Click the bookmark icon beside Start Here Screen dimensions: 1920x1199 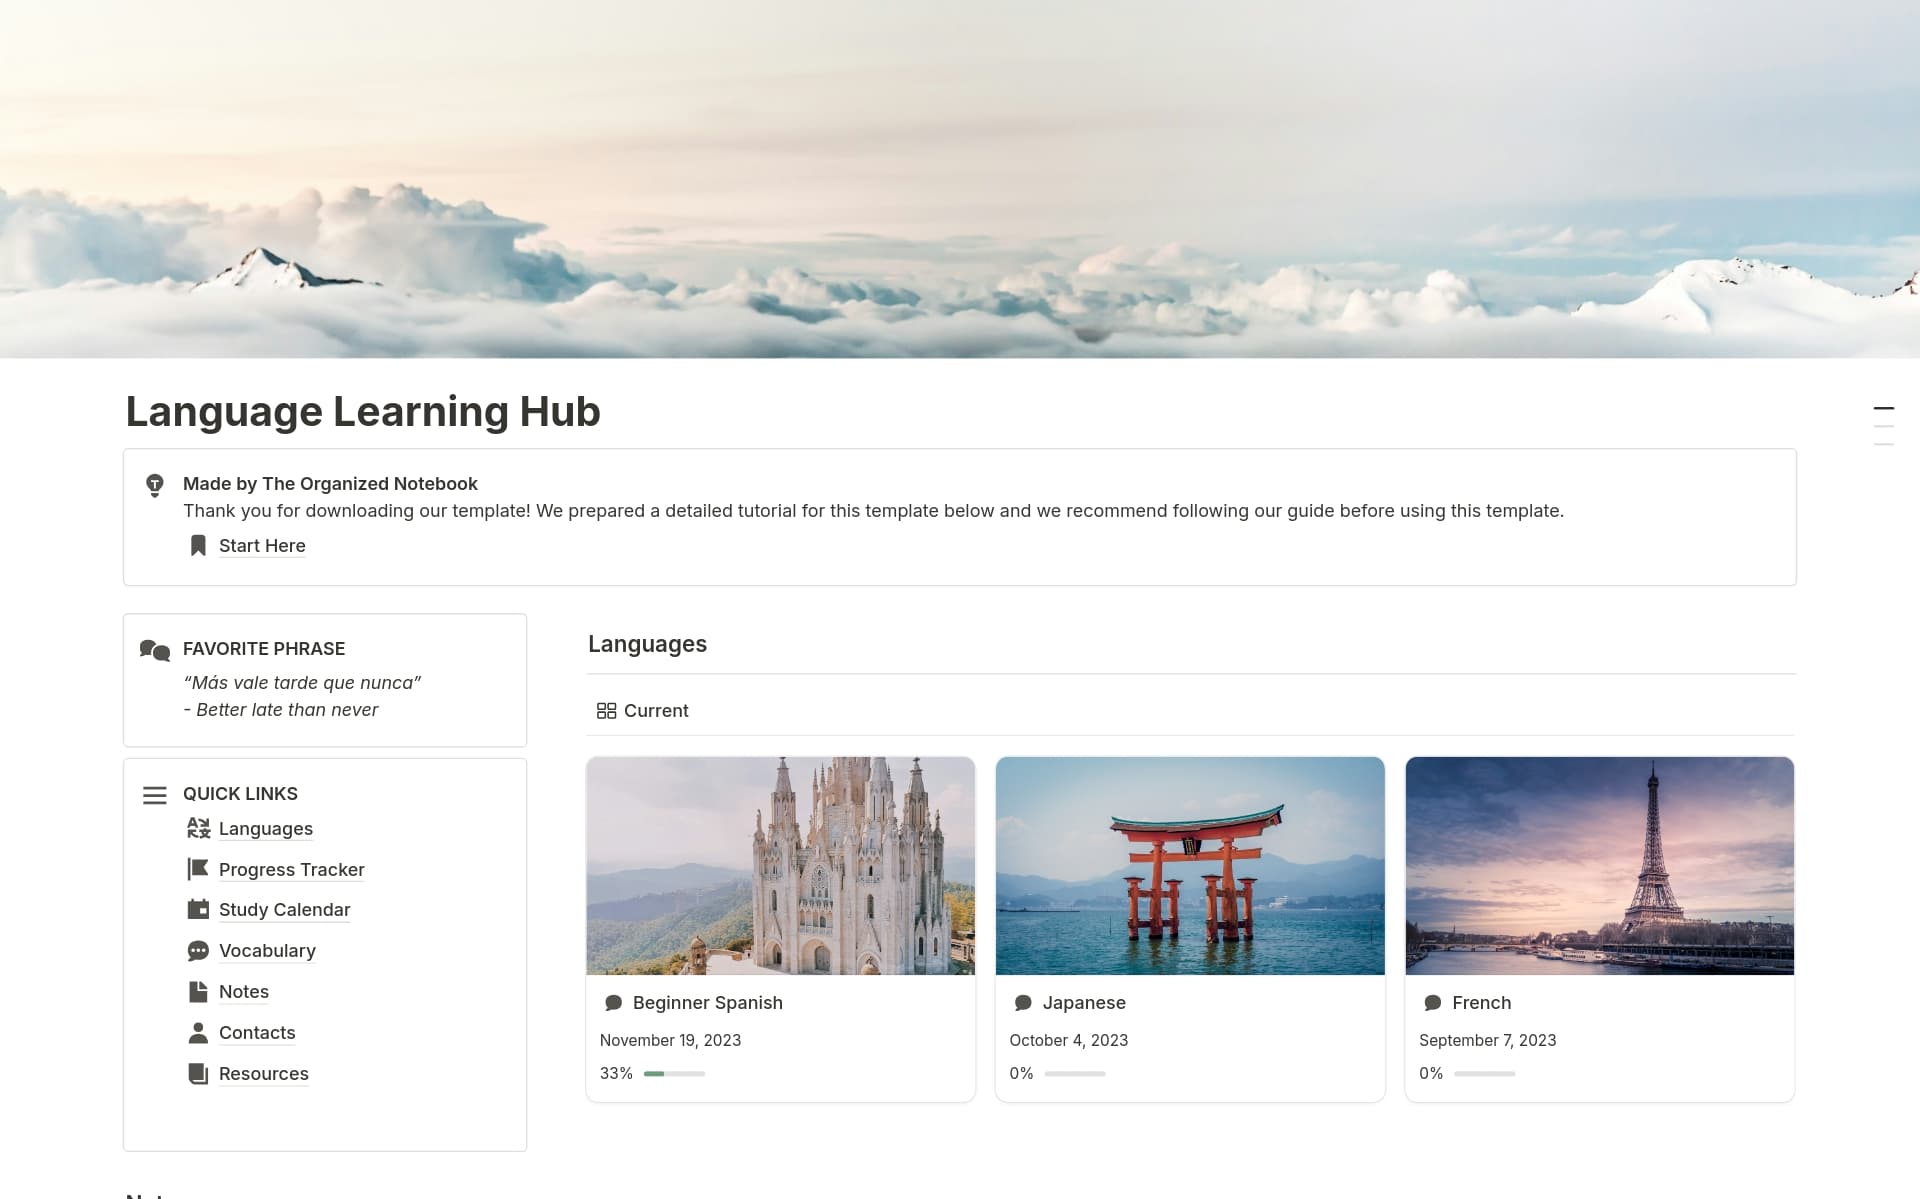click(198, 545)
